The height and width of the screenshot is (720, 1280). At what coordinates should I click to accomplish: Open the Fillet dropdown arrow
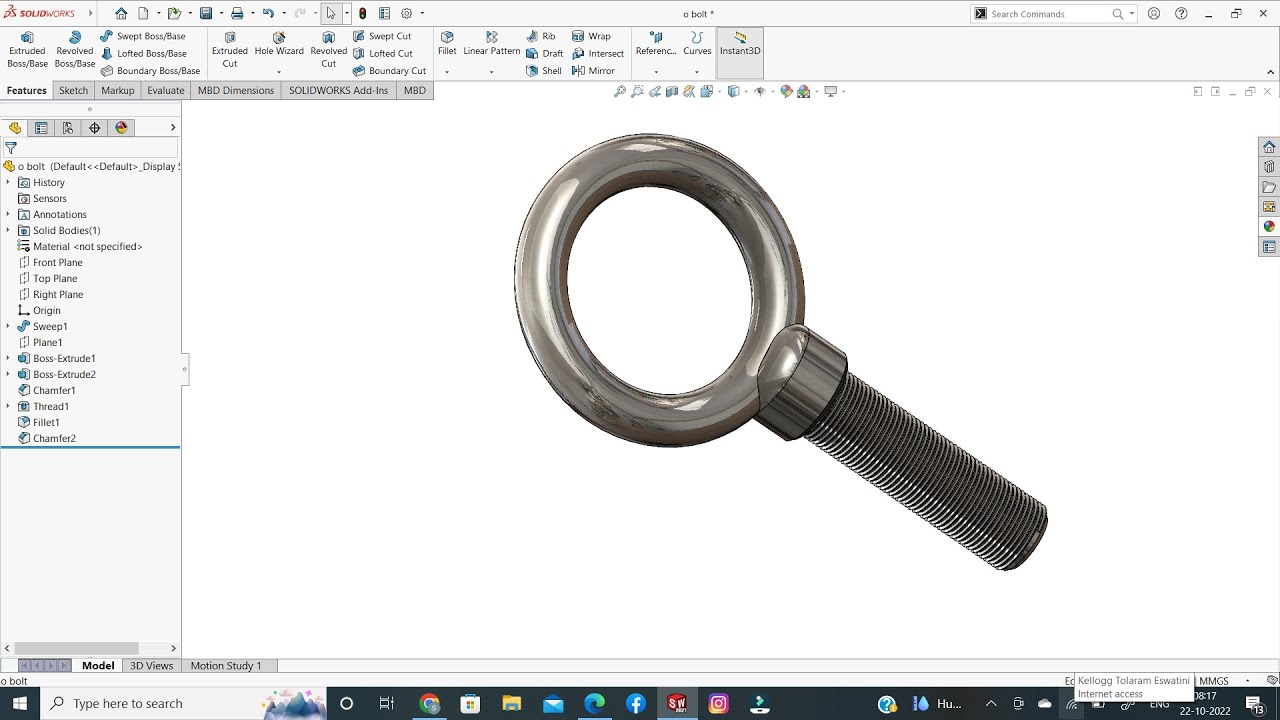(447, 72)
